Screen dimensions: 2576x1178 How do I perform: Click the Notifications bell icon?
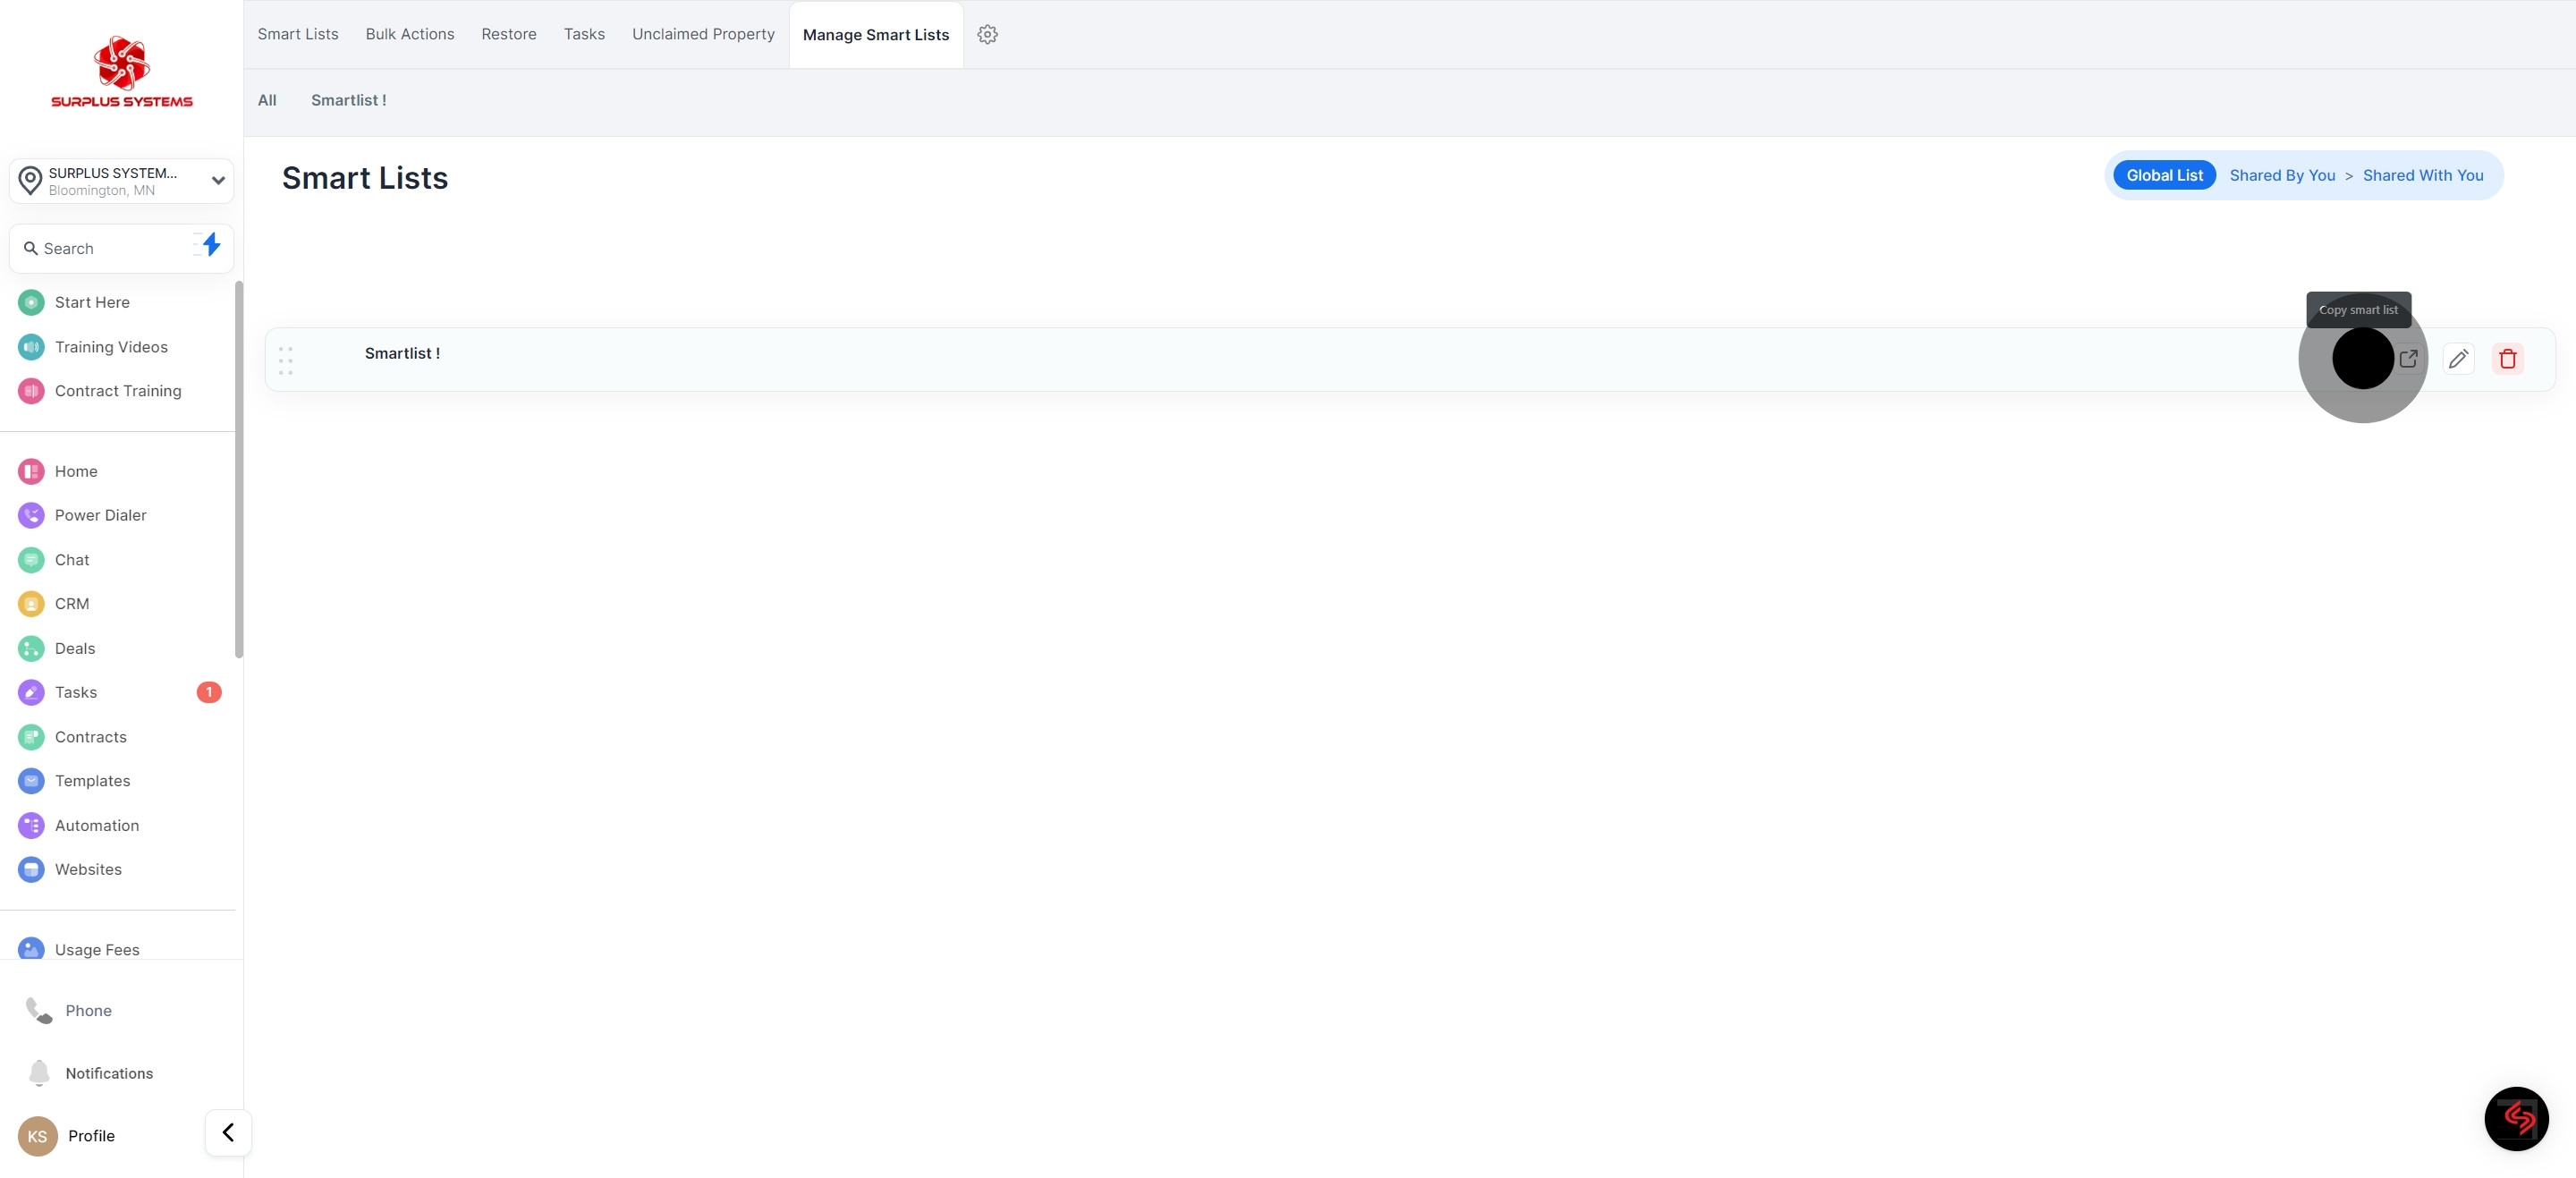tap(39, 1072)
